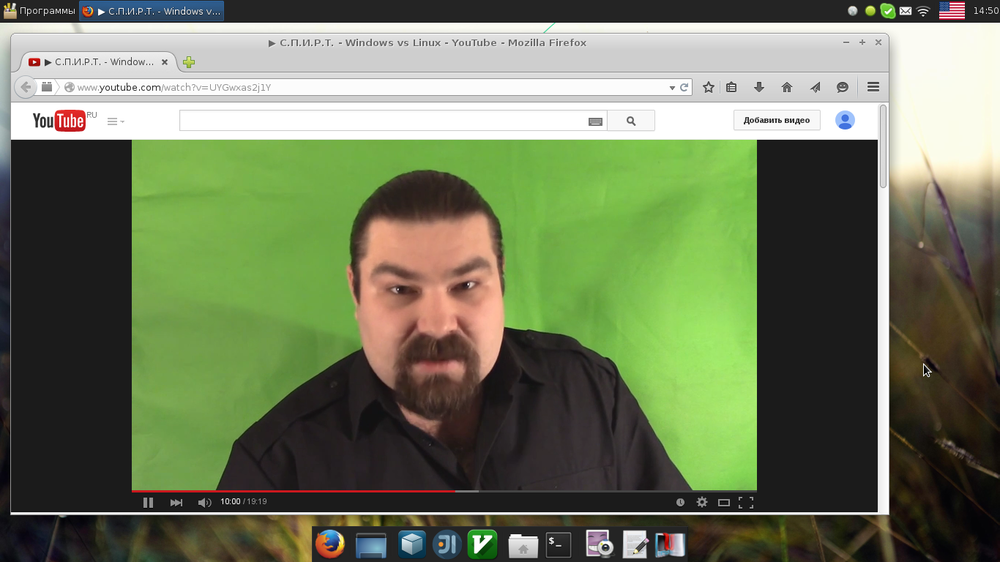
Task: Expand the YouTube guide menu
Action: click(115, 121)
